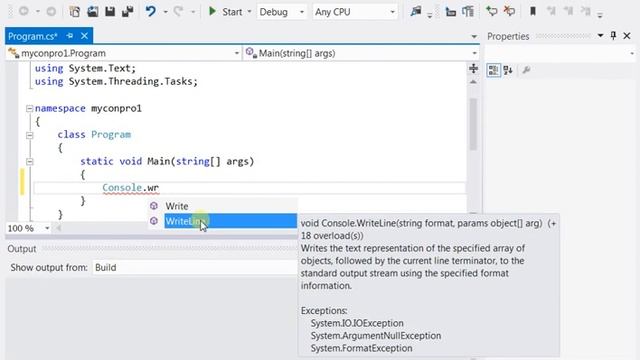Viewport: 640px width, 360px height.
Task: Pin the Program.cs tab
Action: 70,36
